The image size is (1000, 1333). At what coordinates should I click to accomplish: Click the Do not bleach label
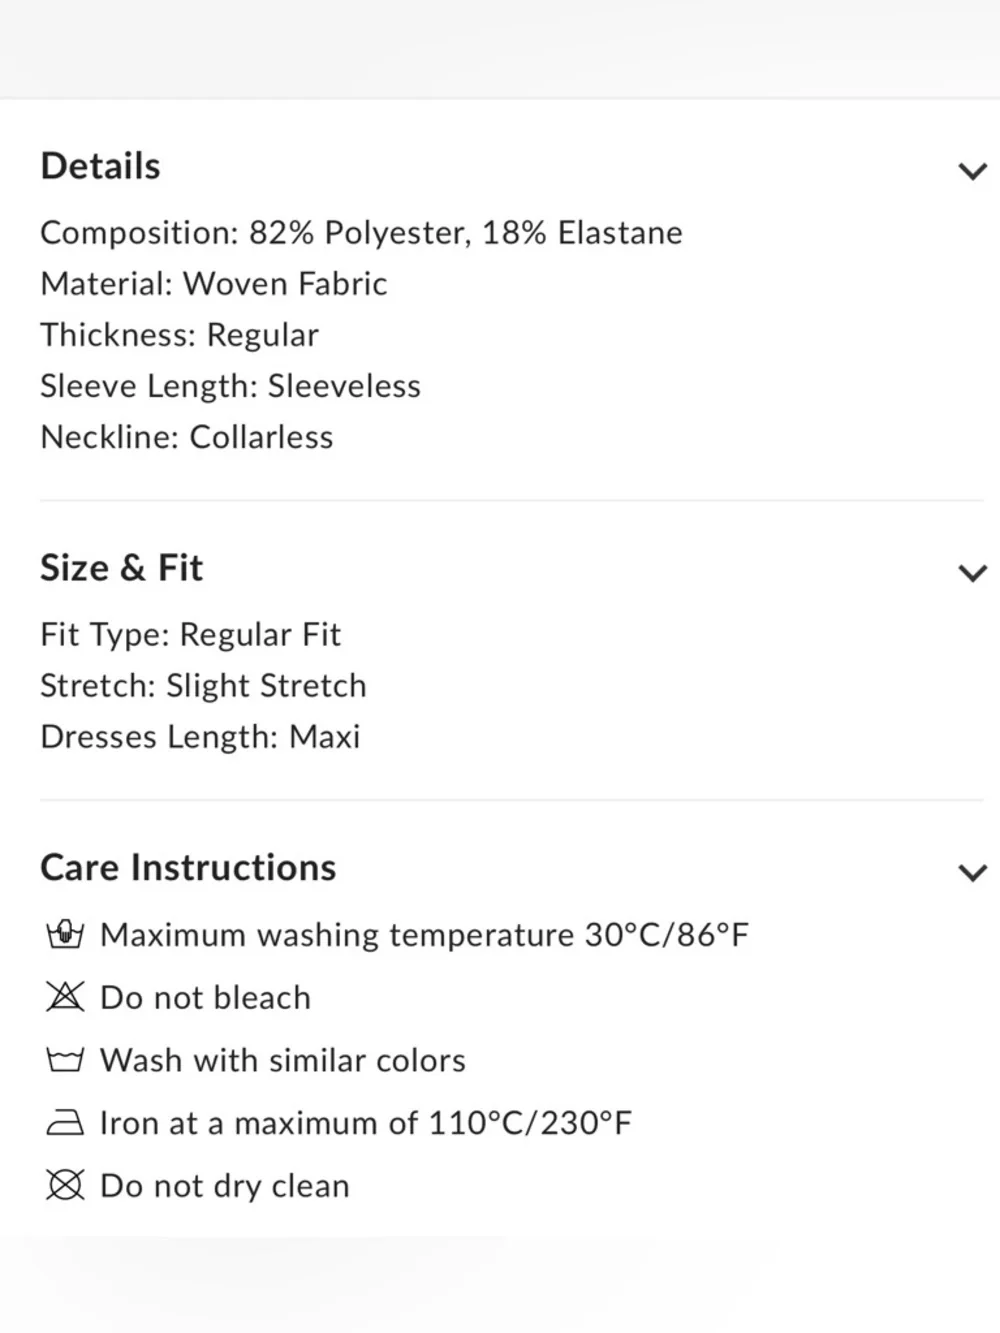tap(205, 998)
